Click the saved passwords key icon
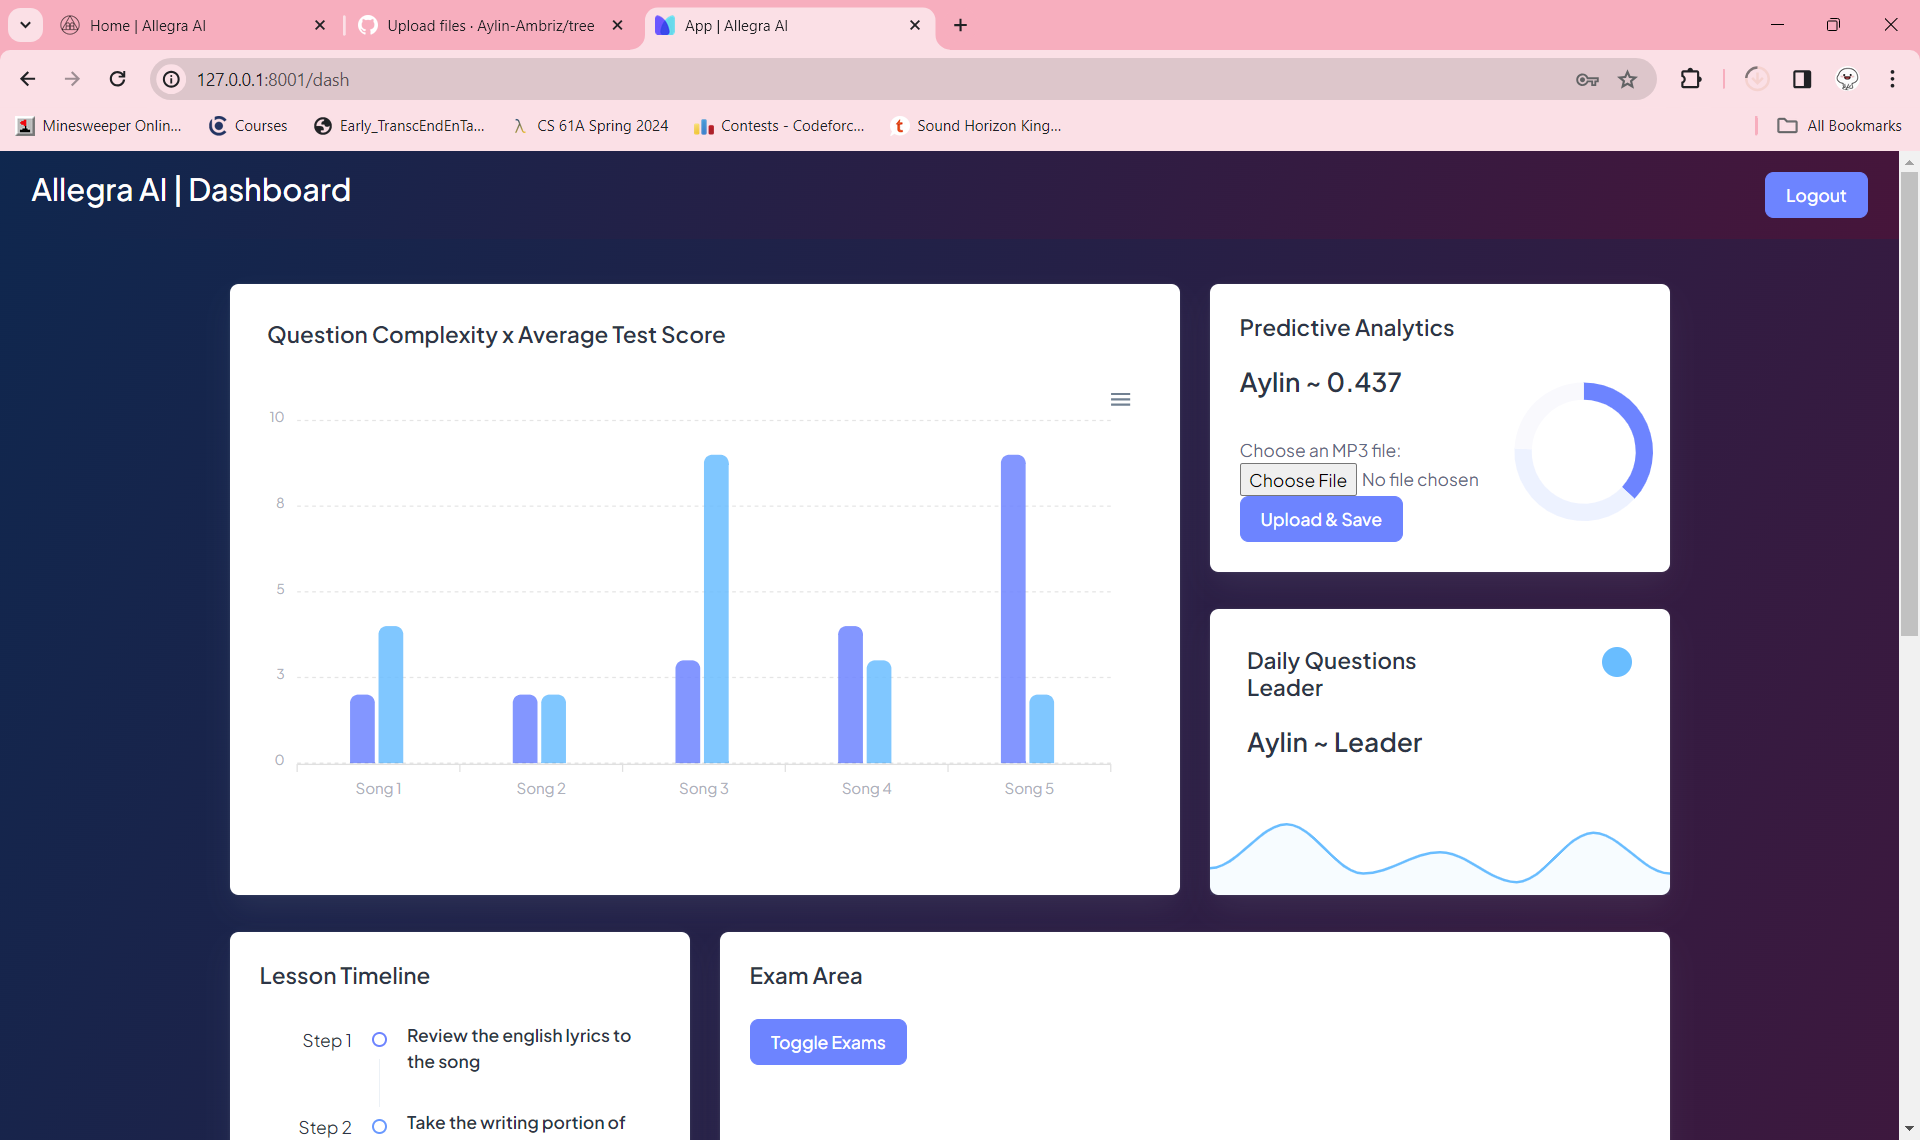 click(1587, 80)
